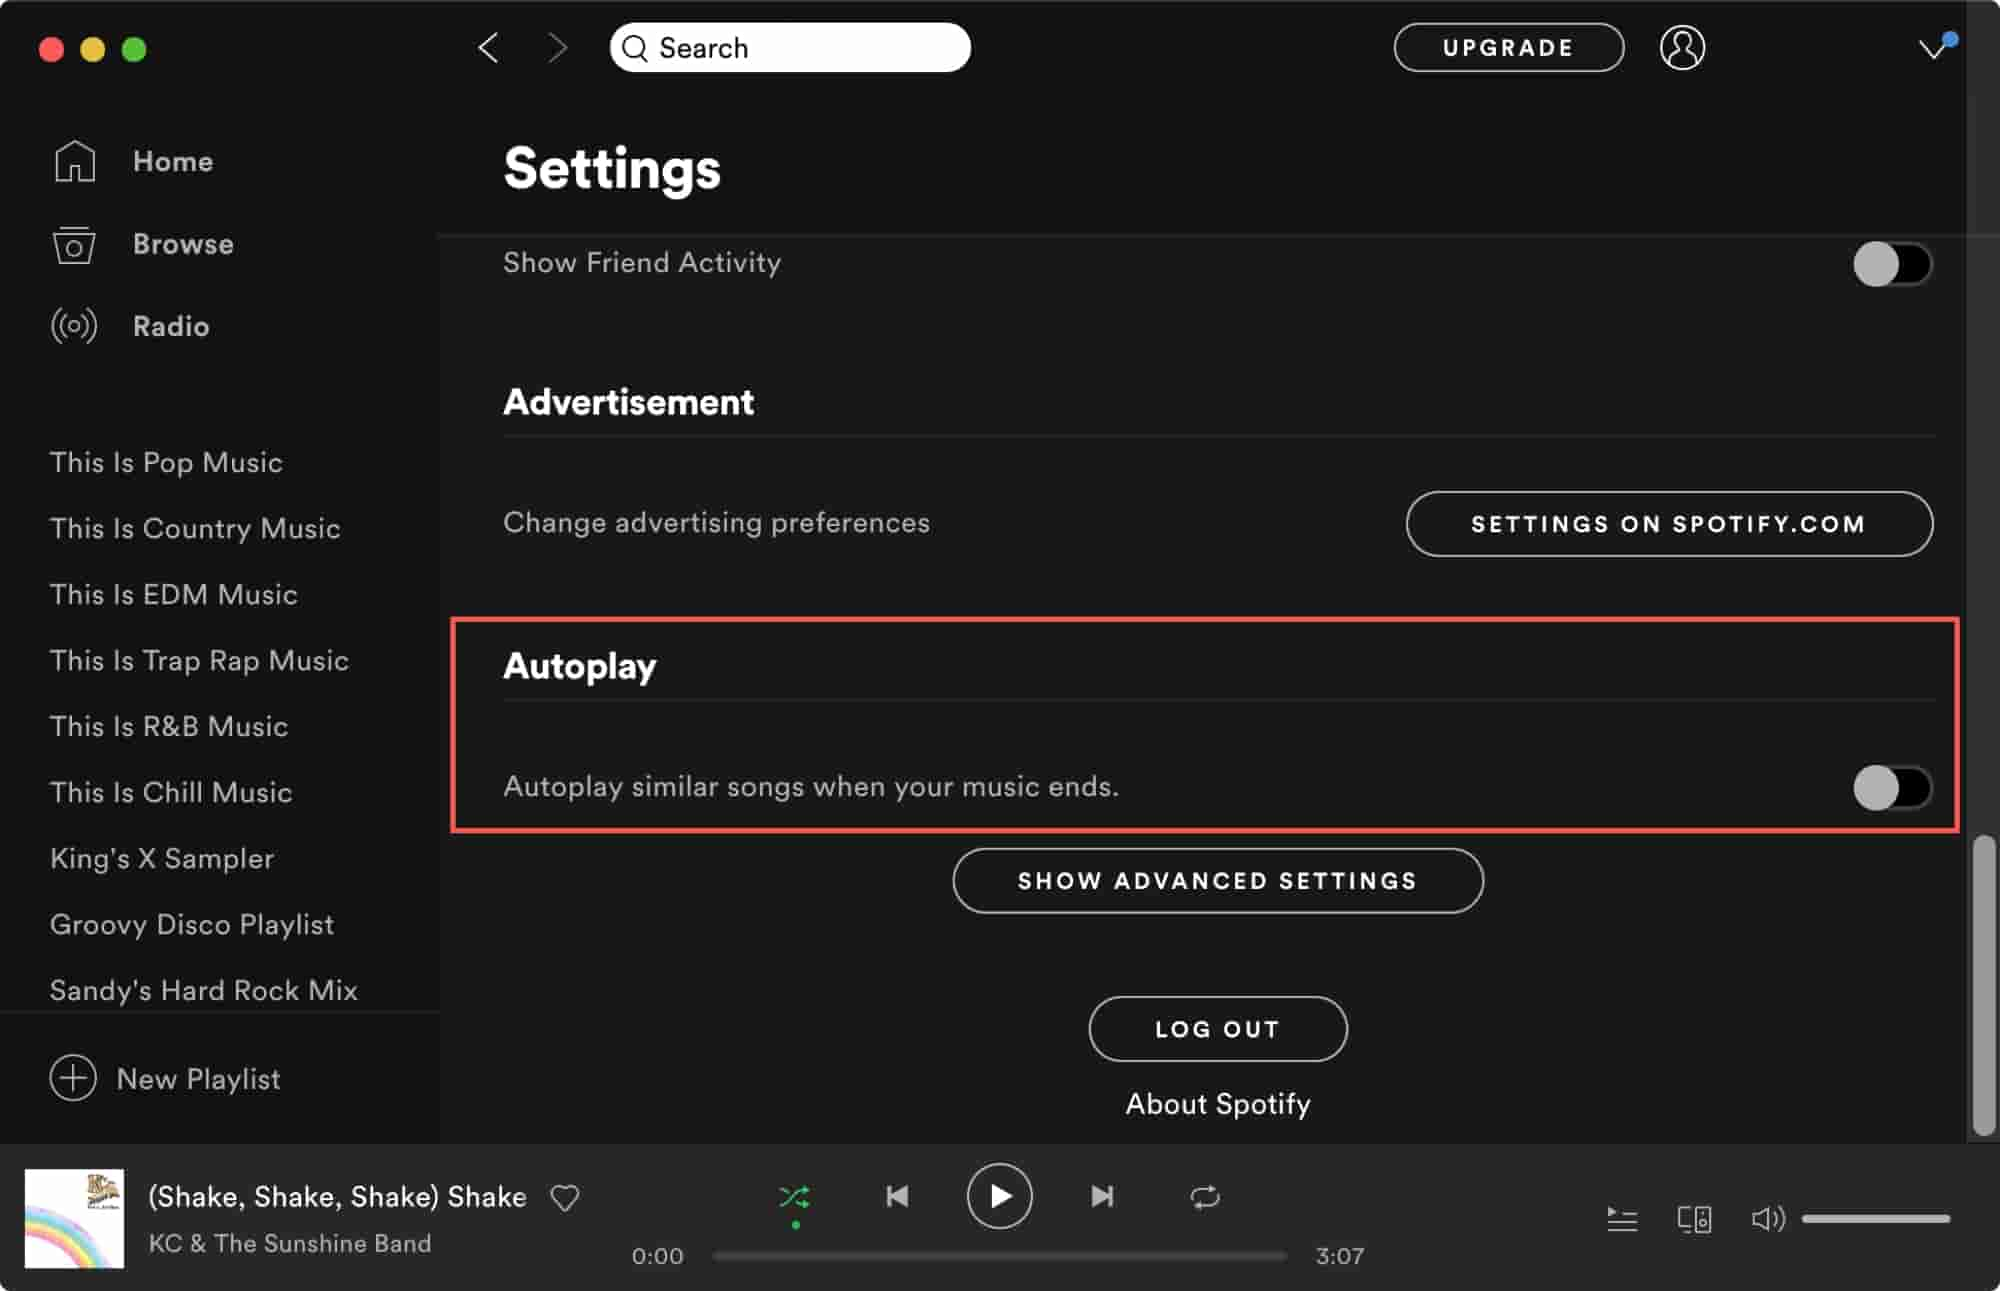Click the back navigation arrow

click(490, 48)
